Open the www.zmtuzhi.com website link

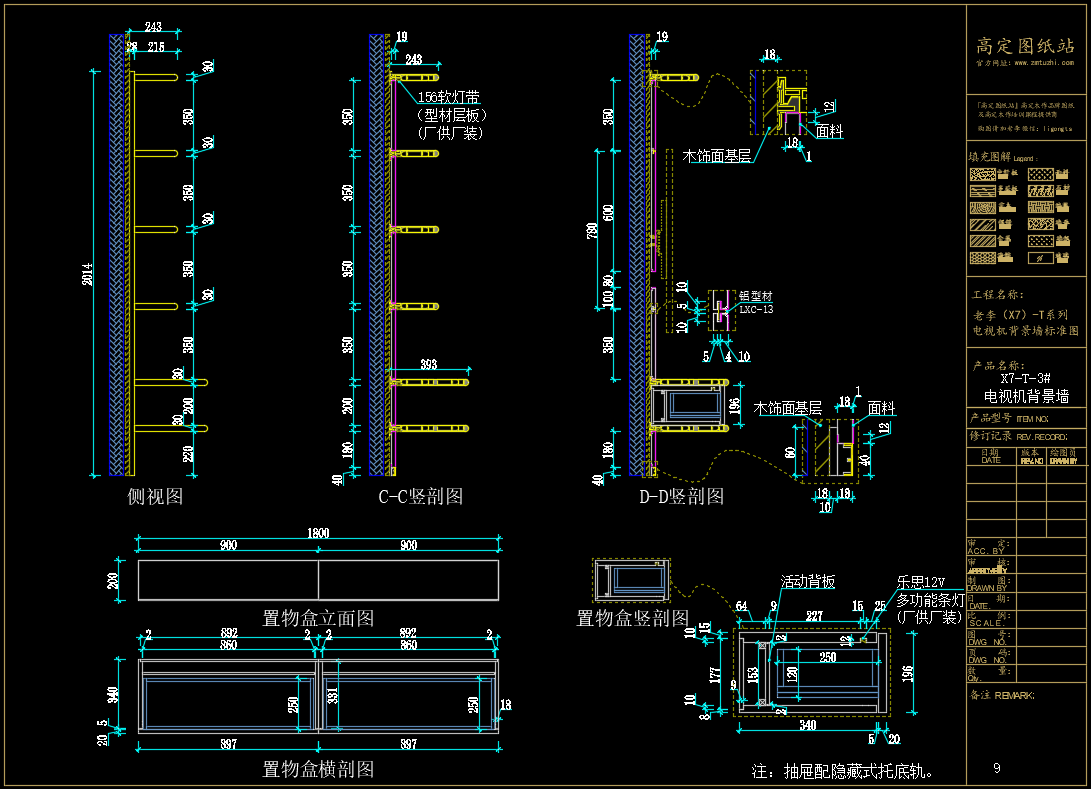coord(1036,62)
